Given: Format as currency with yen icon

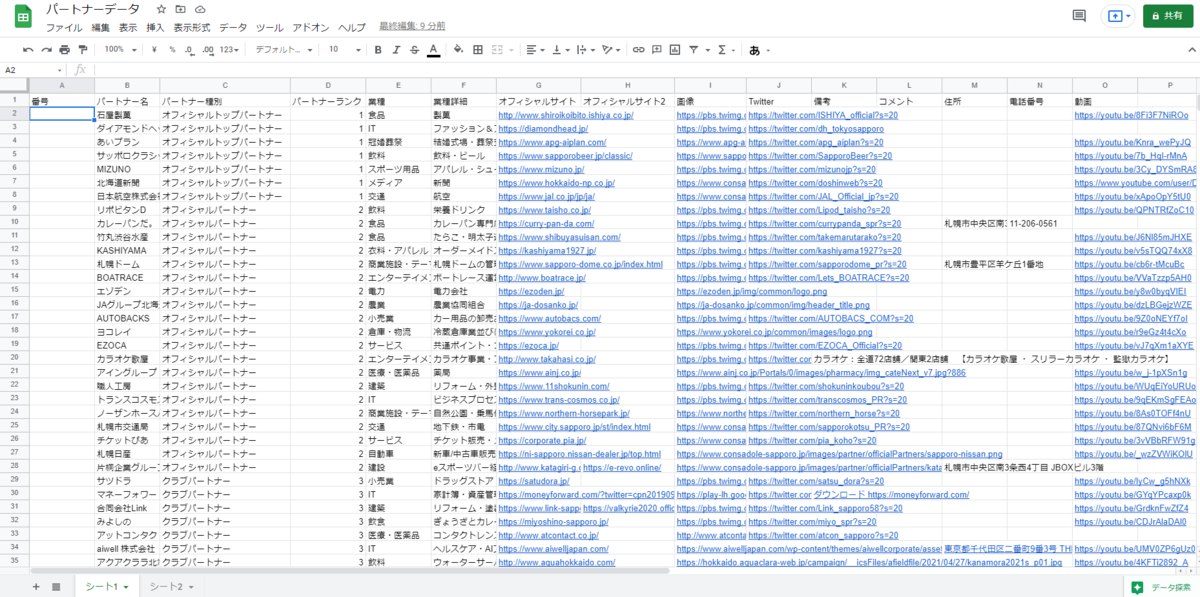Looking at the screenshot, I should coord(156,49).
